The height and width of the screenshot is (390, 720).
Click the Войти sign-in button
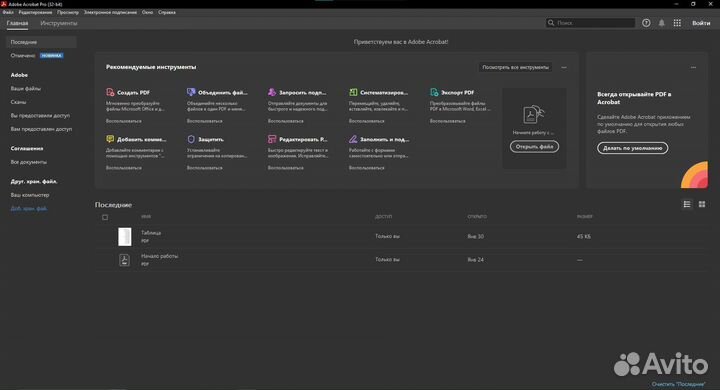[701, 23]
